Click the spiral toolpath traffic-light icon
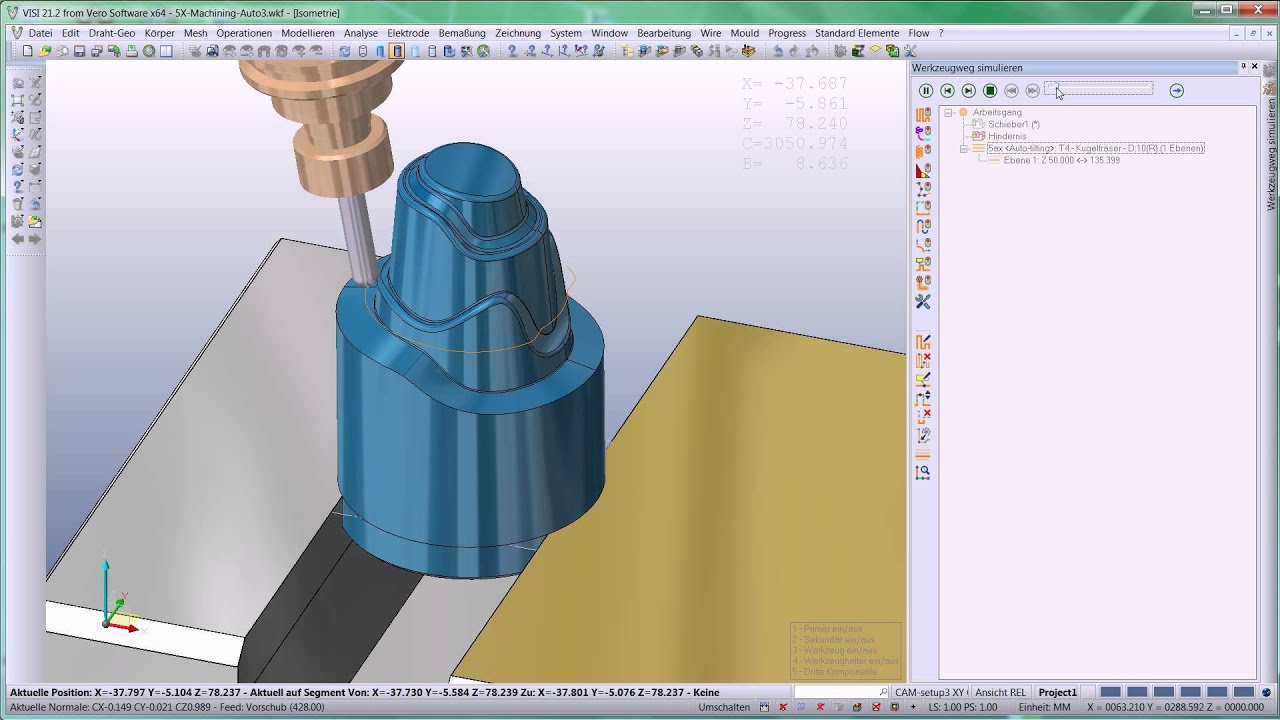Screen dimensions: 1280x720 (x=923, y=152)
